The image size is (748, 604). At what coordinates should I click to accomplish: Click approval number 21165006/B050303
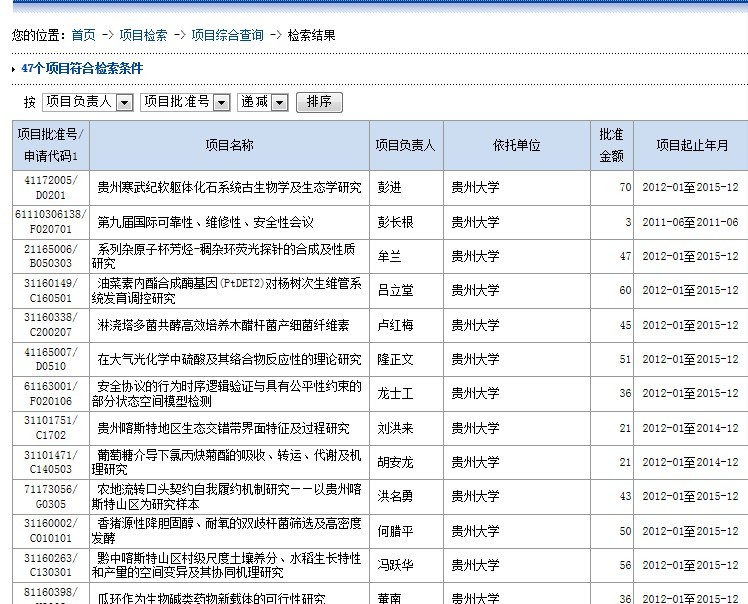pos(51,256)
